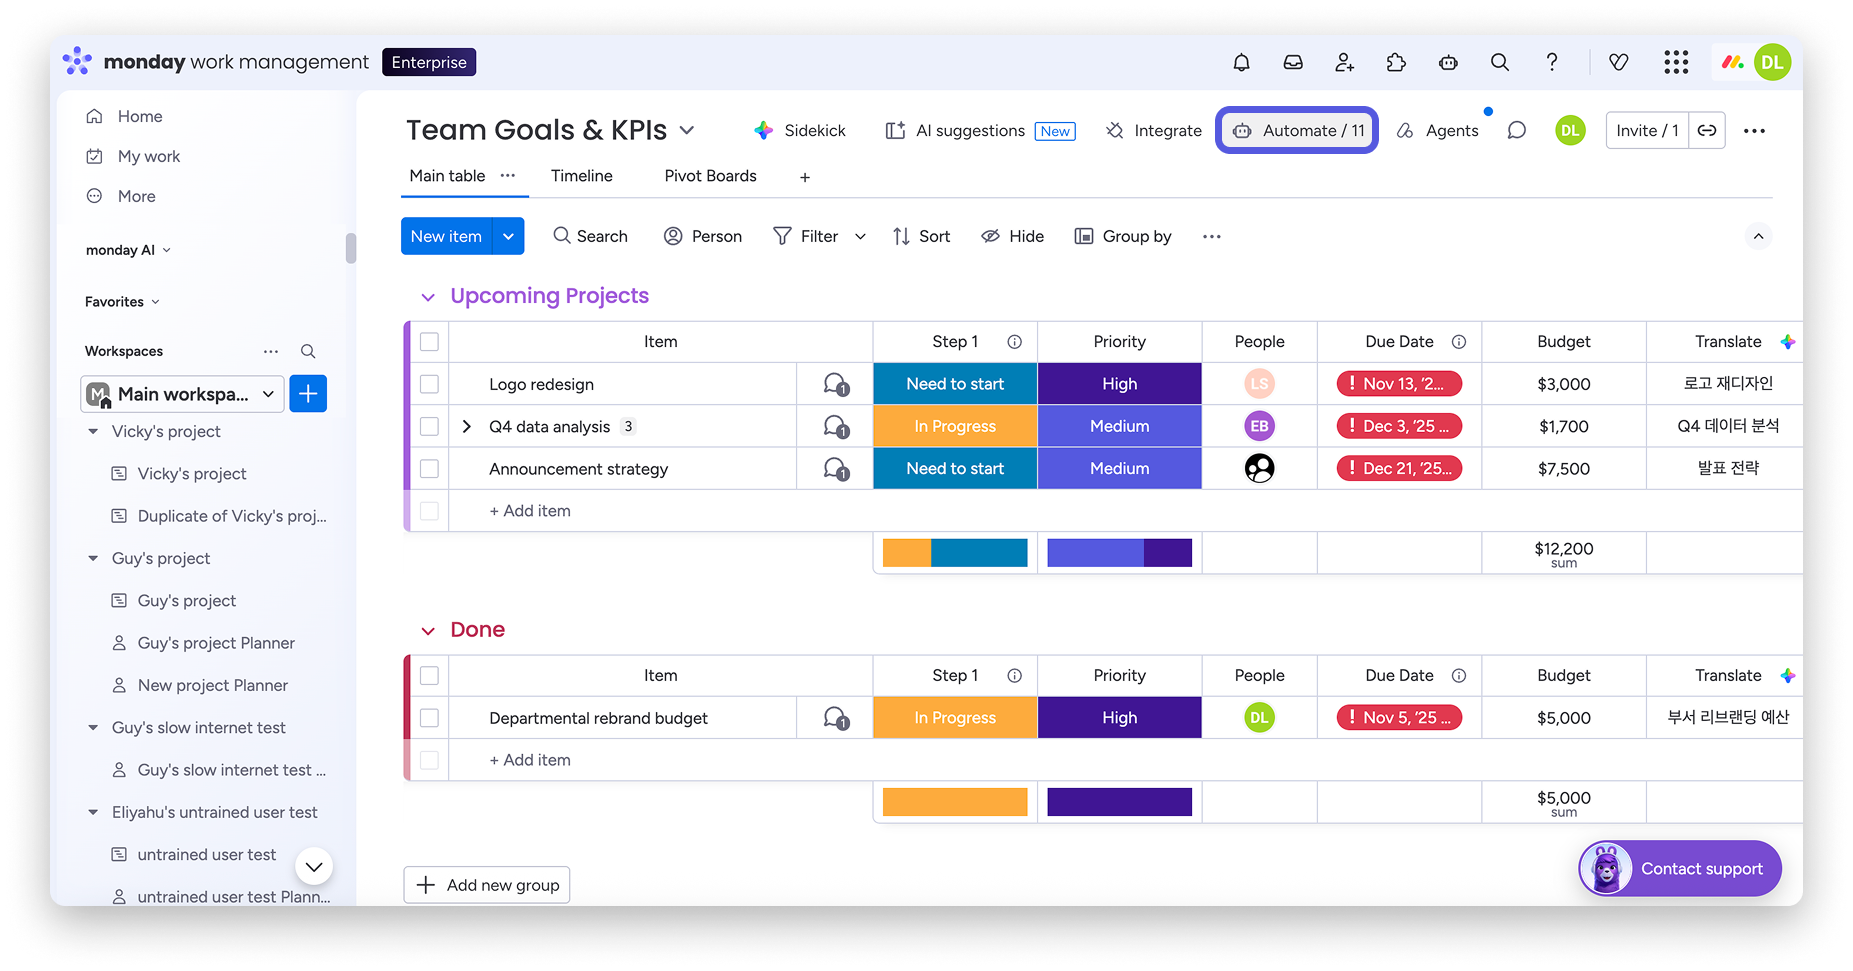
Task: Expand Q4 data analysis subitems
Action: click(466, 426)
